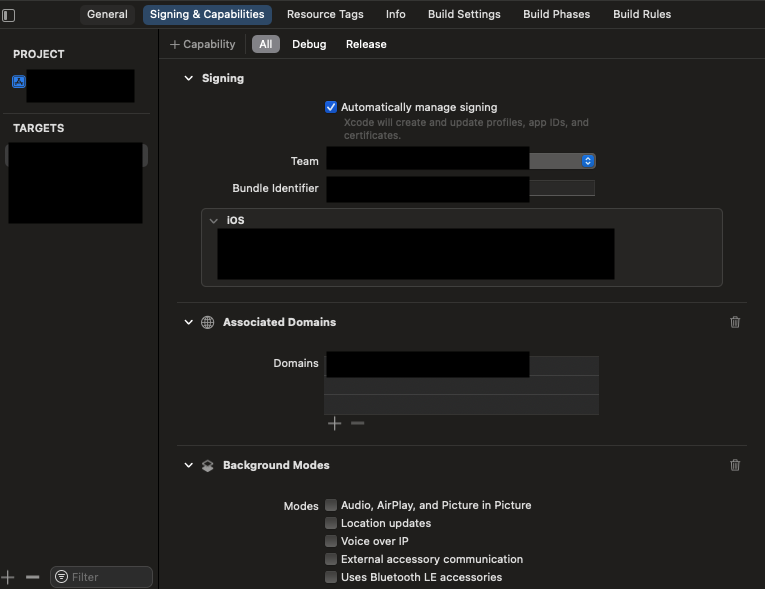Add a new target with plus
Screen dimensions: 765x589
(7, 577)
